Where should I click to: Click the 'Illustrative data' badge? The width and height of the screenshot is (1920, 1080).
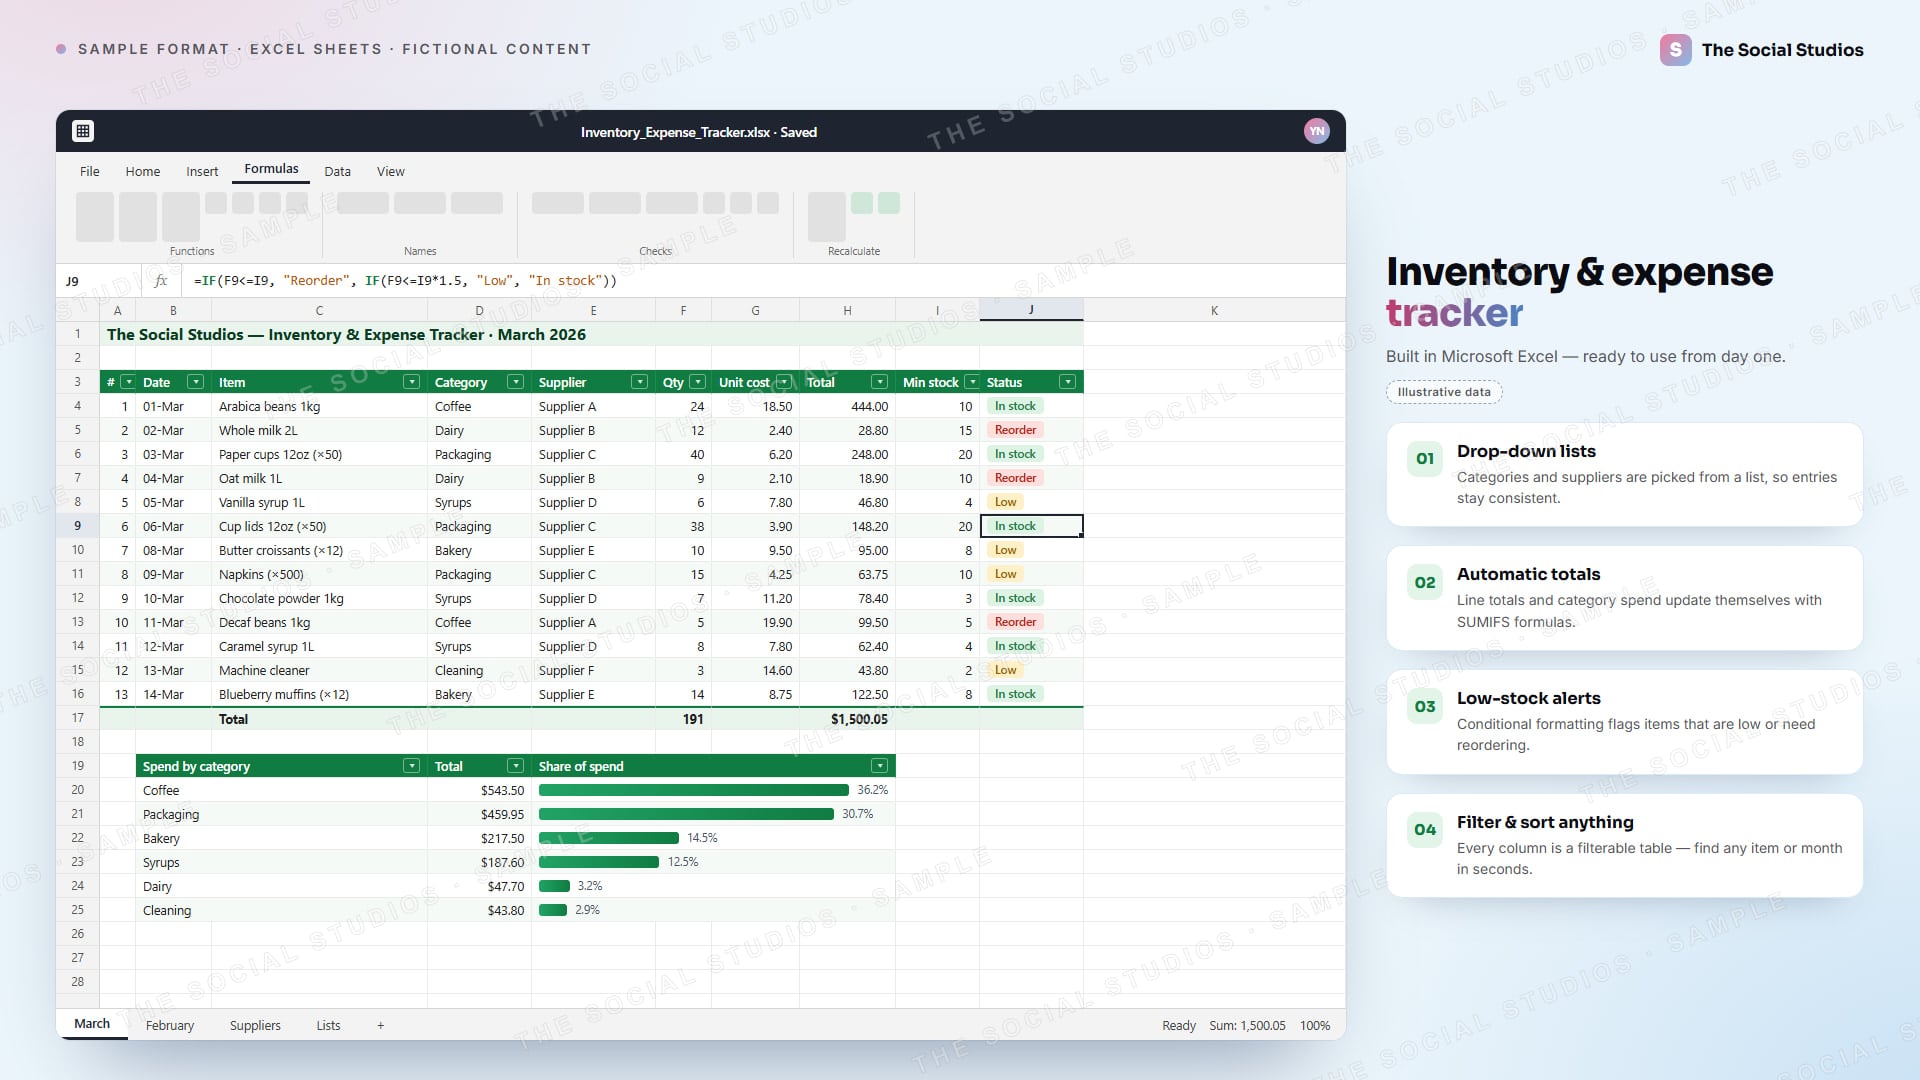click(1444, 392)
